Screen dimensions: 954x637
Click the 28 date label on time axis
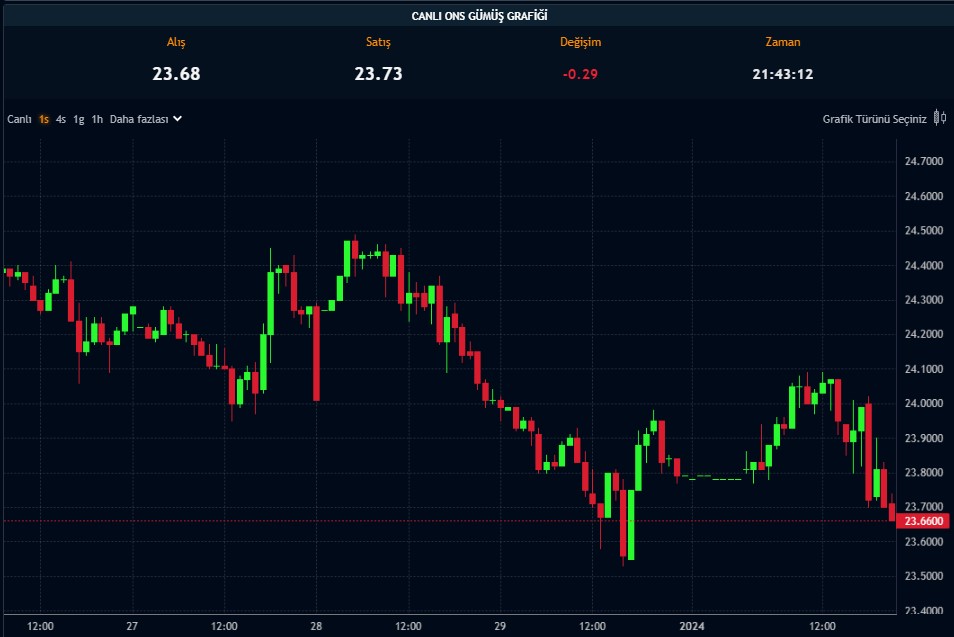(316, 626)
